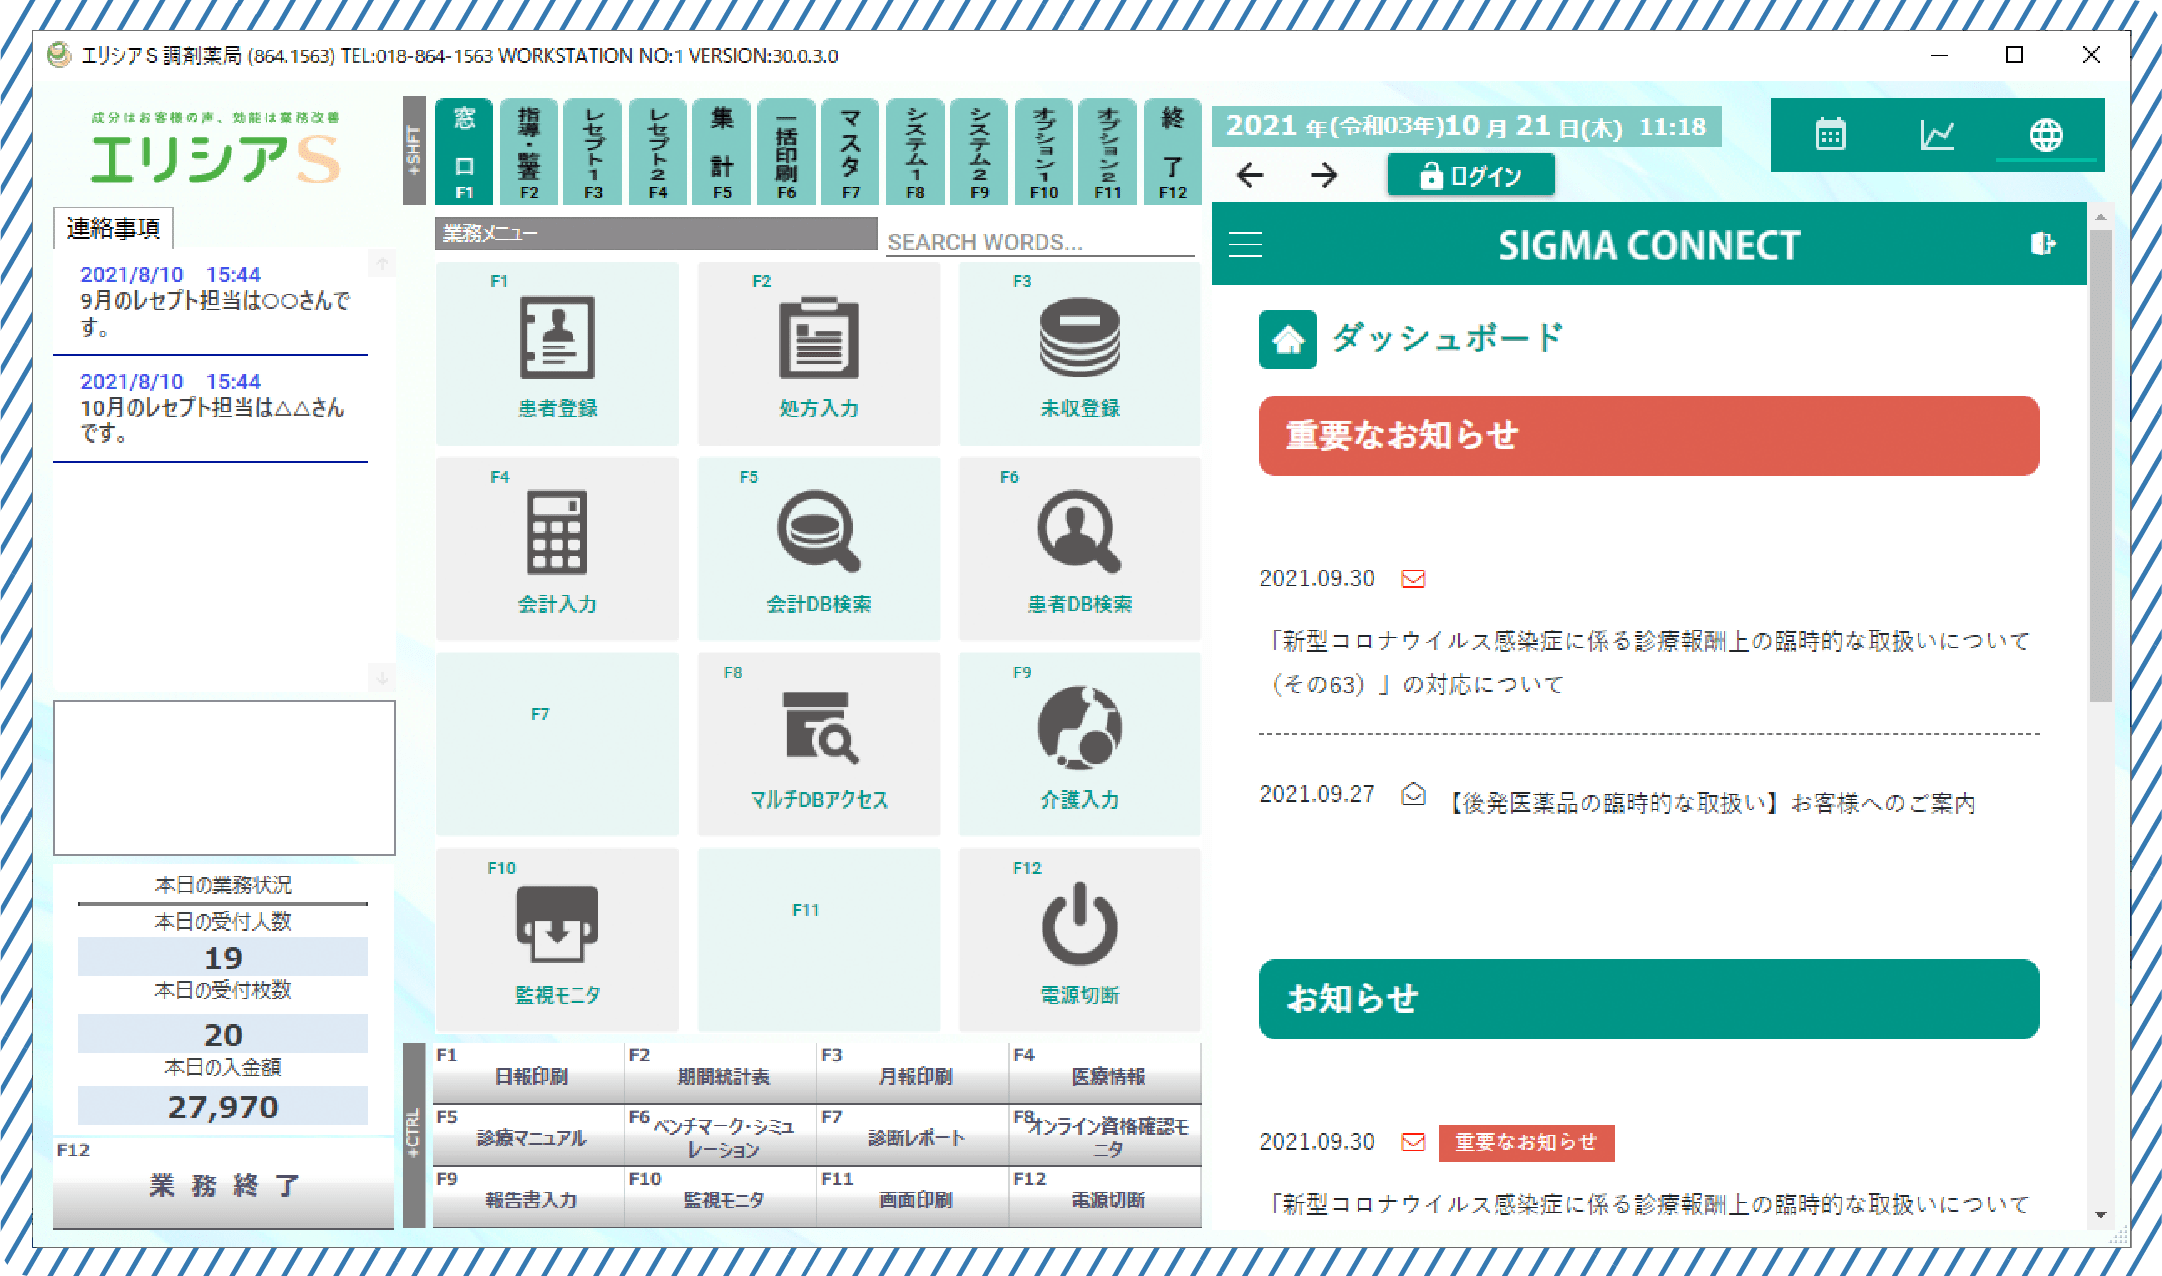Click the red mail icon beside 2021.09.30
This screenshot has width=2162, height=1276.
tap(1413, 579)
